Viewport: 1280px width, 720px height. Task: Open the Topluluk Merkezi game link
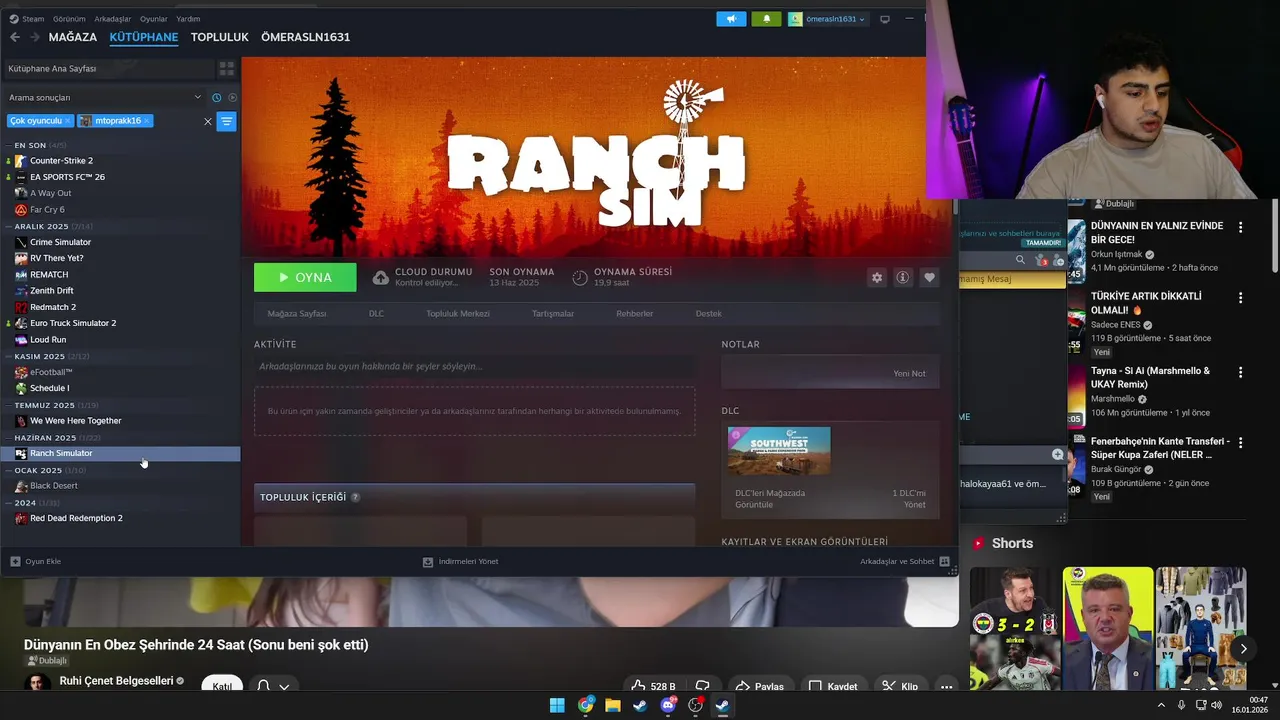click(458, 314)
